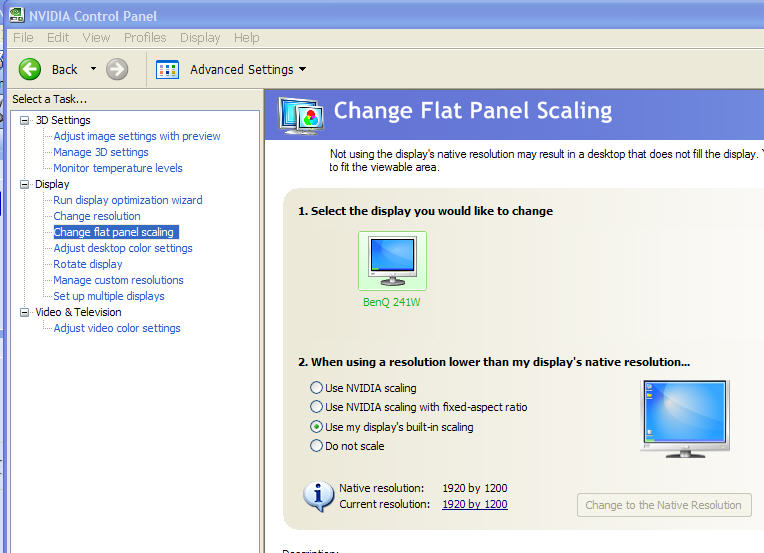This screenshot has height=553, width=764.
Task: Open Run display optimization wizard
Action: (128, 200)
